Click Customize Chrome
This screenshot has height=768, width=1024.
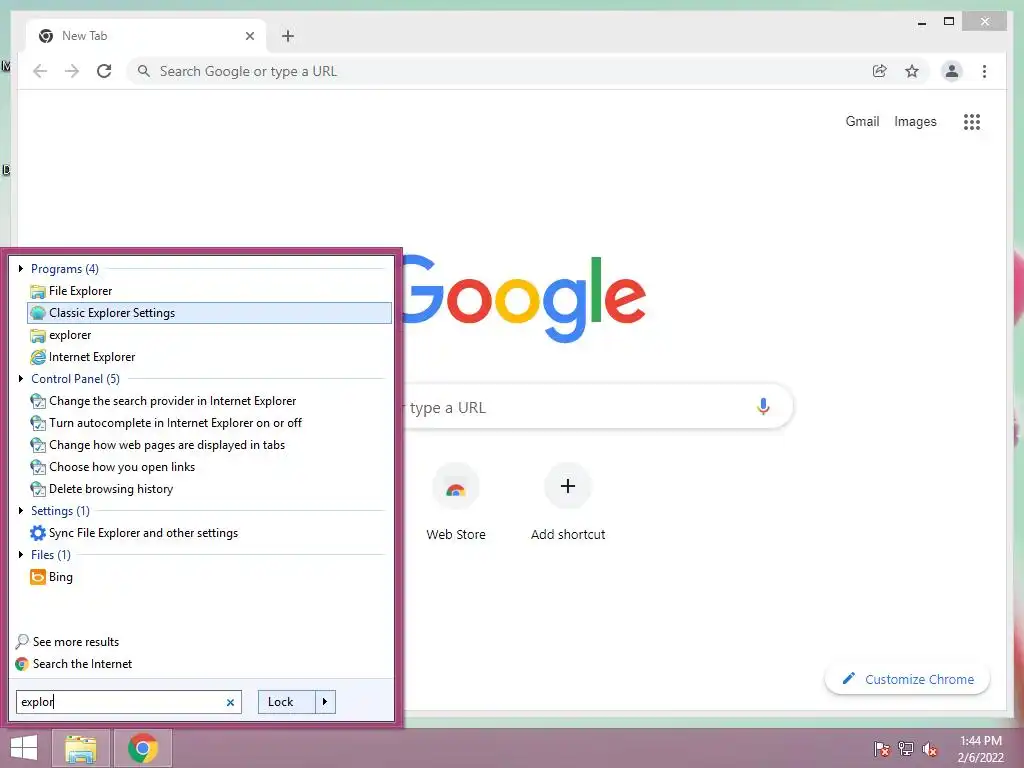coord(907,679)
